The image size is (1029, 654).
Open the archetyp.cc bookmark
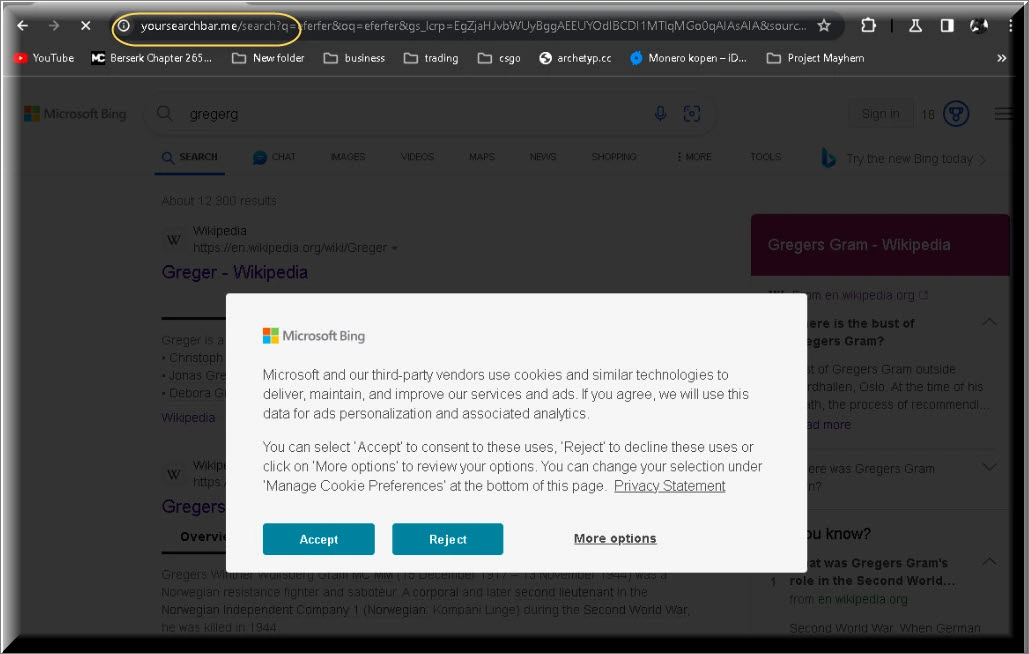pyautogui.click(x=575, y=58)
